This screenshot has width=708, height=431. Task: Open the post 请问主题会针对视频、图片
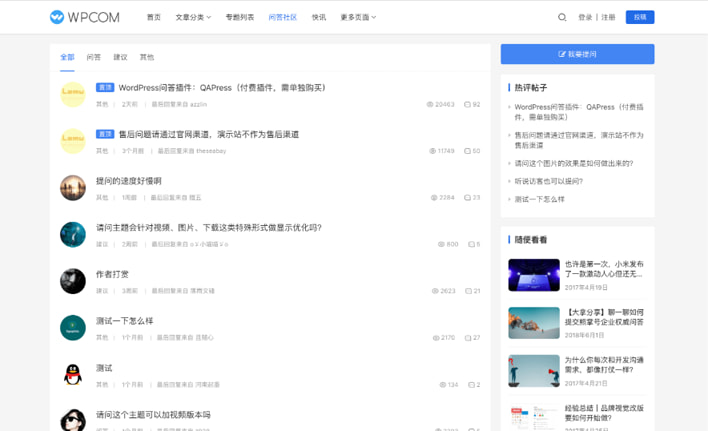(x=209, y=227)
